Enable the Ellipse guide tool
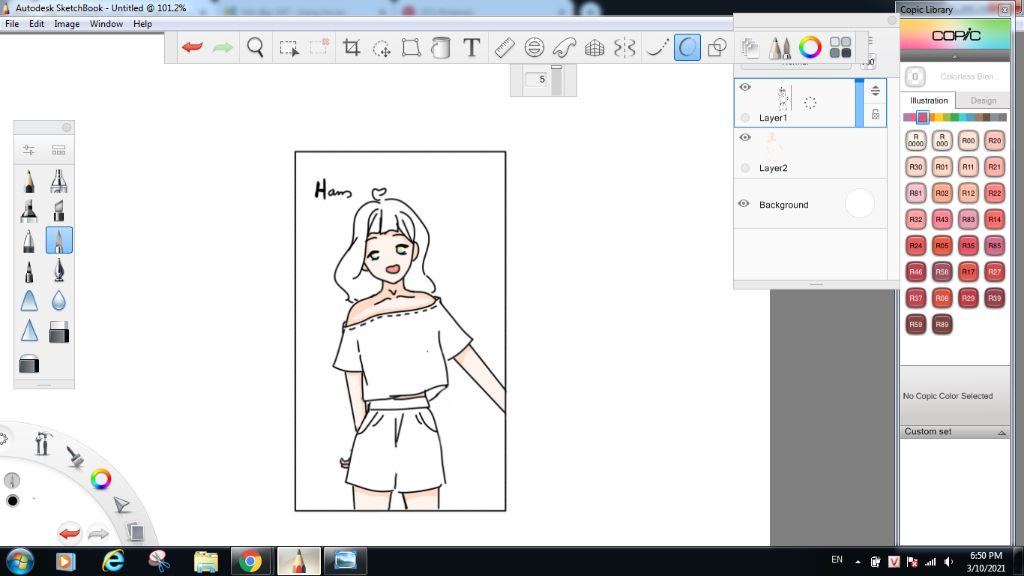 [x=534, y=47]
